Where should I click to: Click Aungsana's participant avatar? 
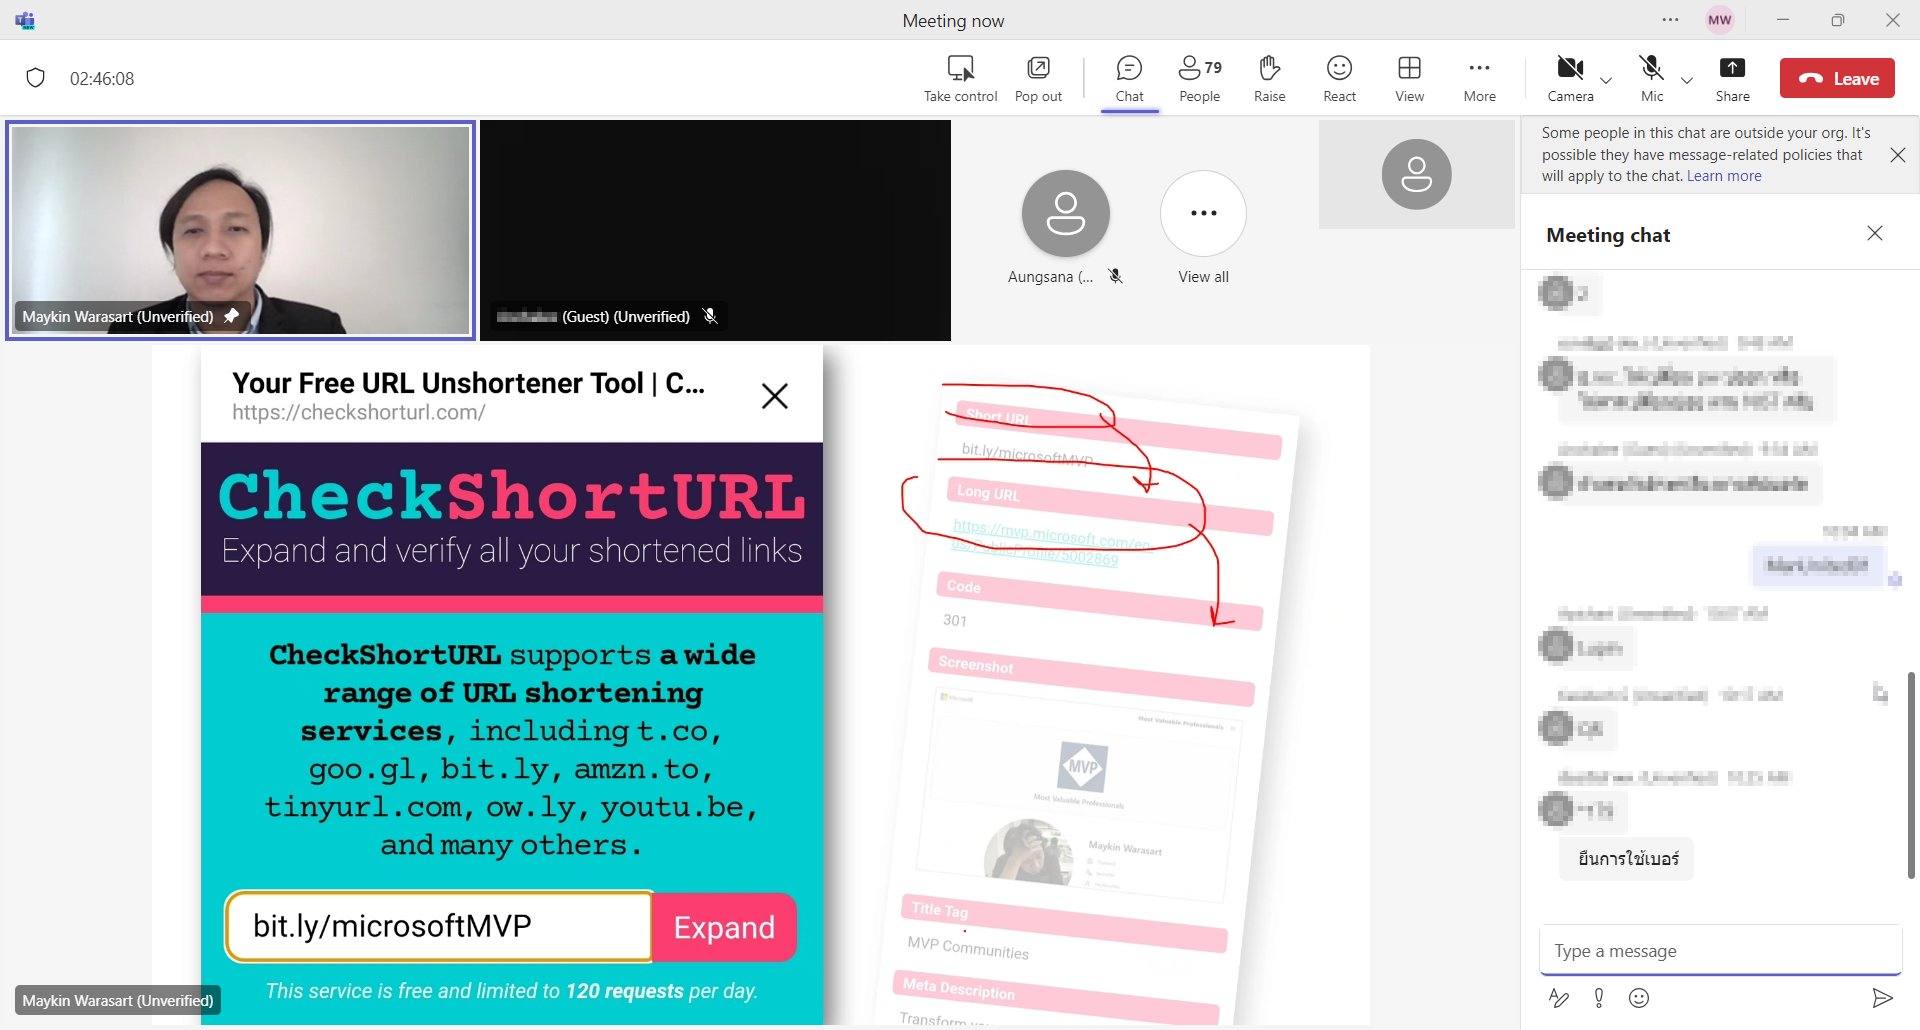pyautogui.click(x=1065, y=213)
